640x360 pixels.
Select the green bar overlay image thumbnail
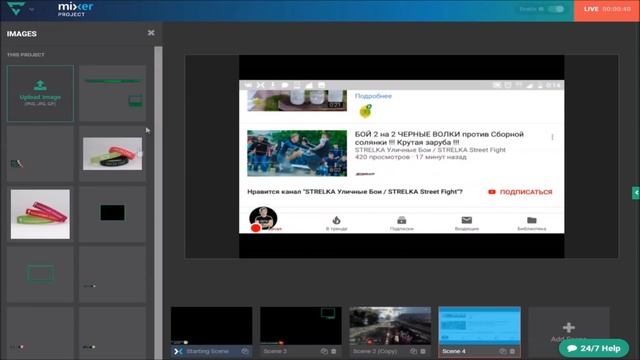pyautogui.click(x=113, y=93)
